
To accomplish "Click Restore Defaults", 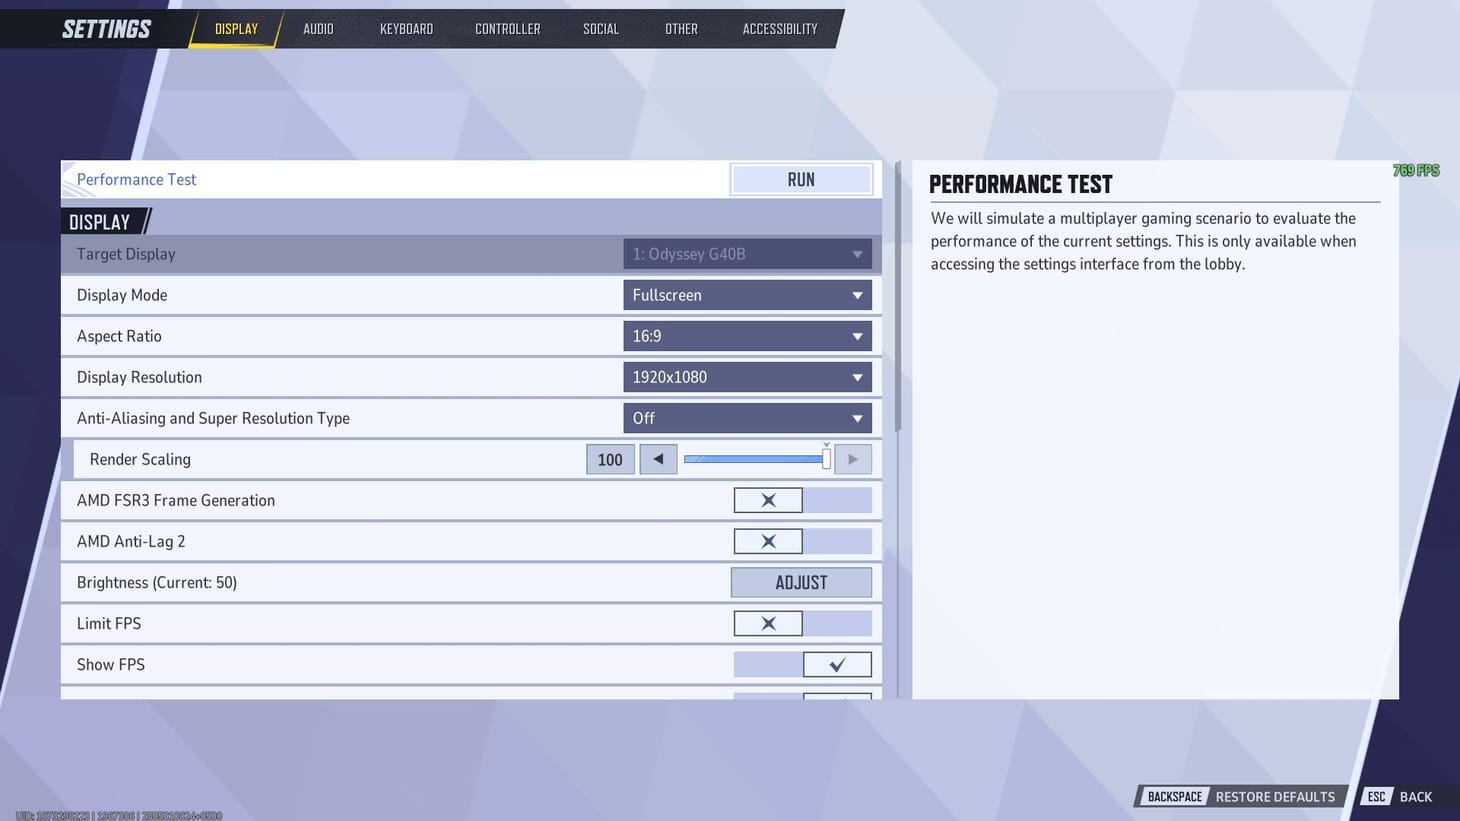I will pos(1274,796).
